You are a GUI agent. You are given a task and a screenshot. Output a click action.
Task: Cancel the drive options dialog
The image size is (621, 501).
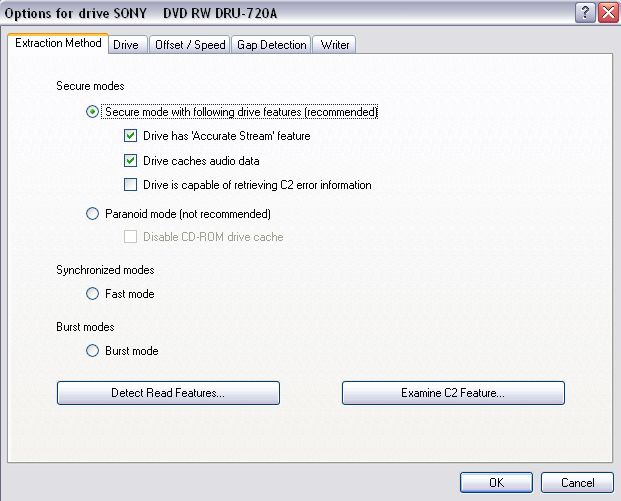coord(577,482)
